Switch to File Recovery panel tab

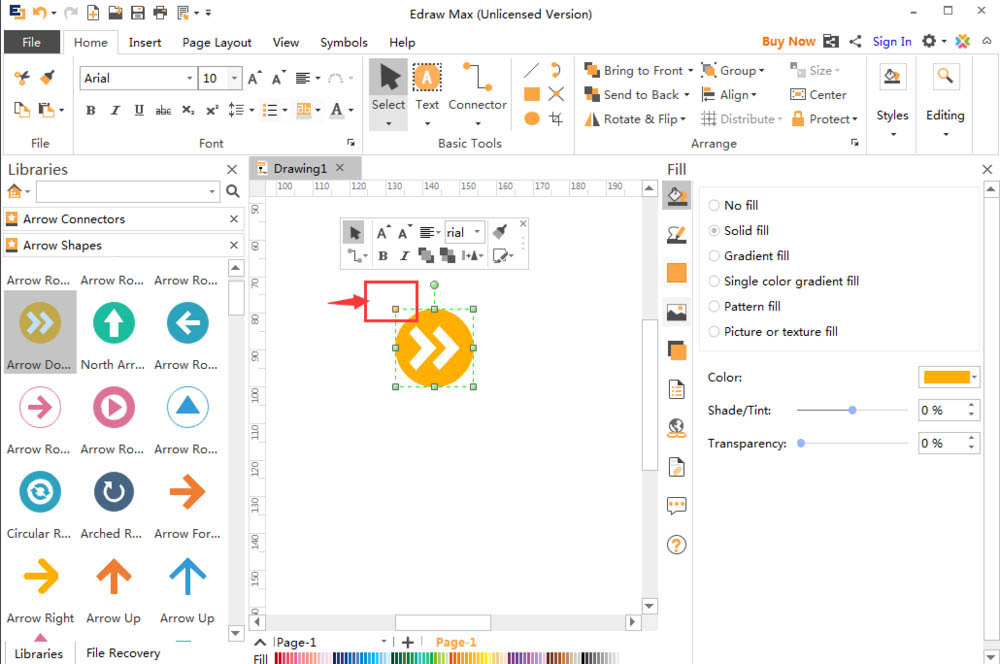pyautogui.click(x=123, y=653)
